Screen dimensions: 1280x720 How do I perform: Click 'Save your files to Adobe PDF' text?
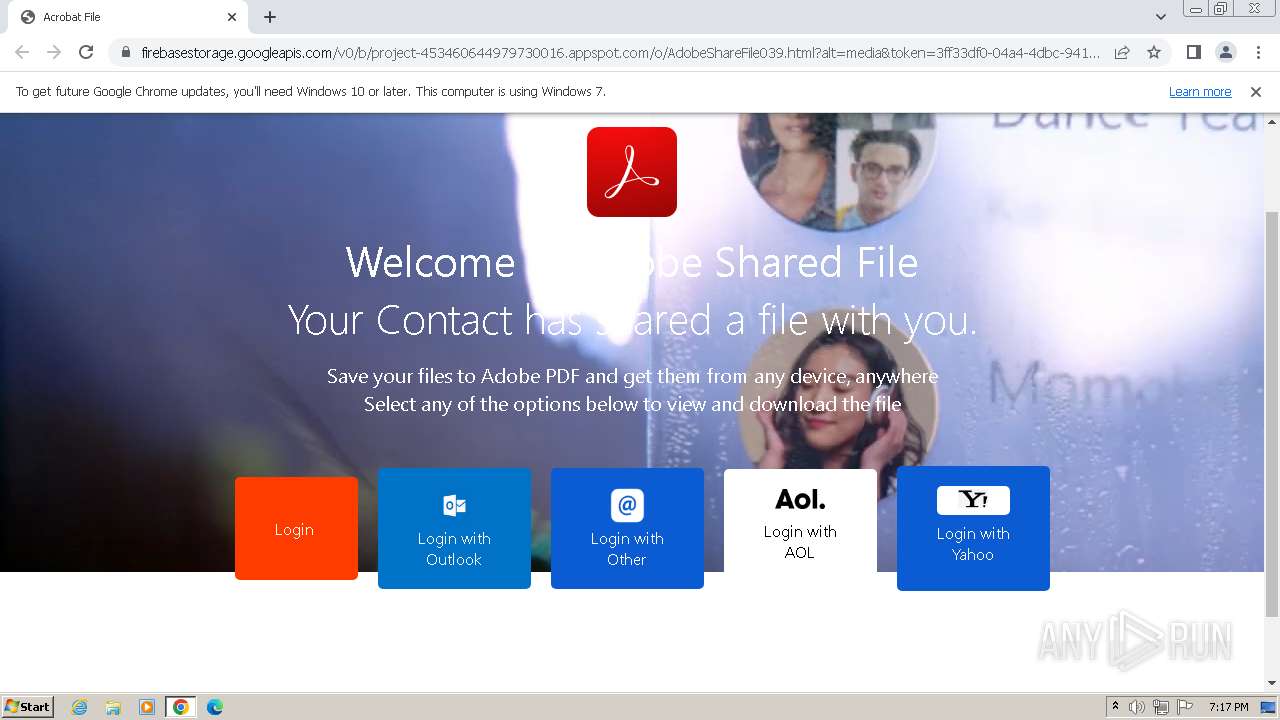(x=632, y=376)
